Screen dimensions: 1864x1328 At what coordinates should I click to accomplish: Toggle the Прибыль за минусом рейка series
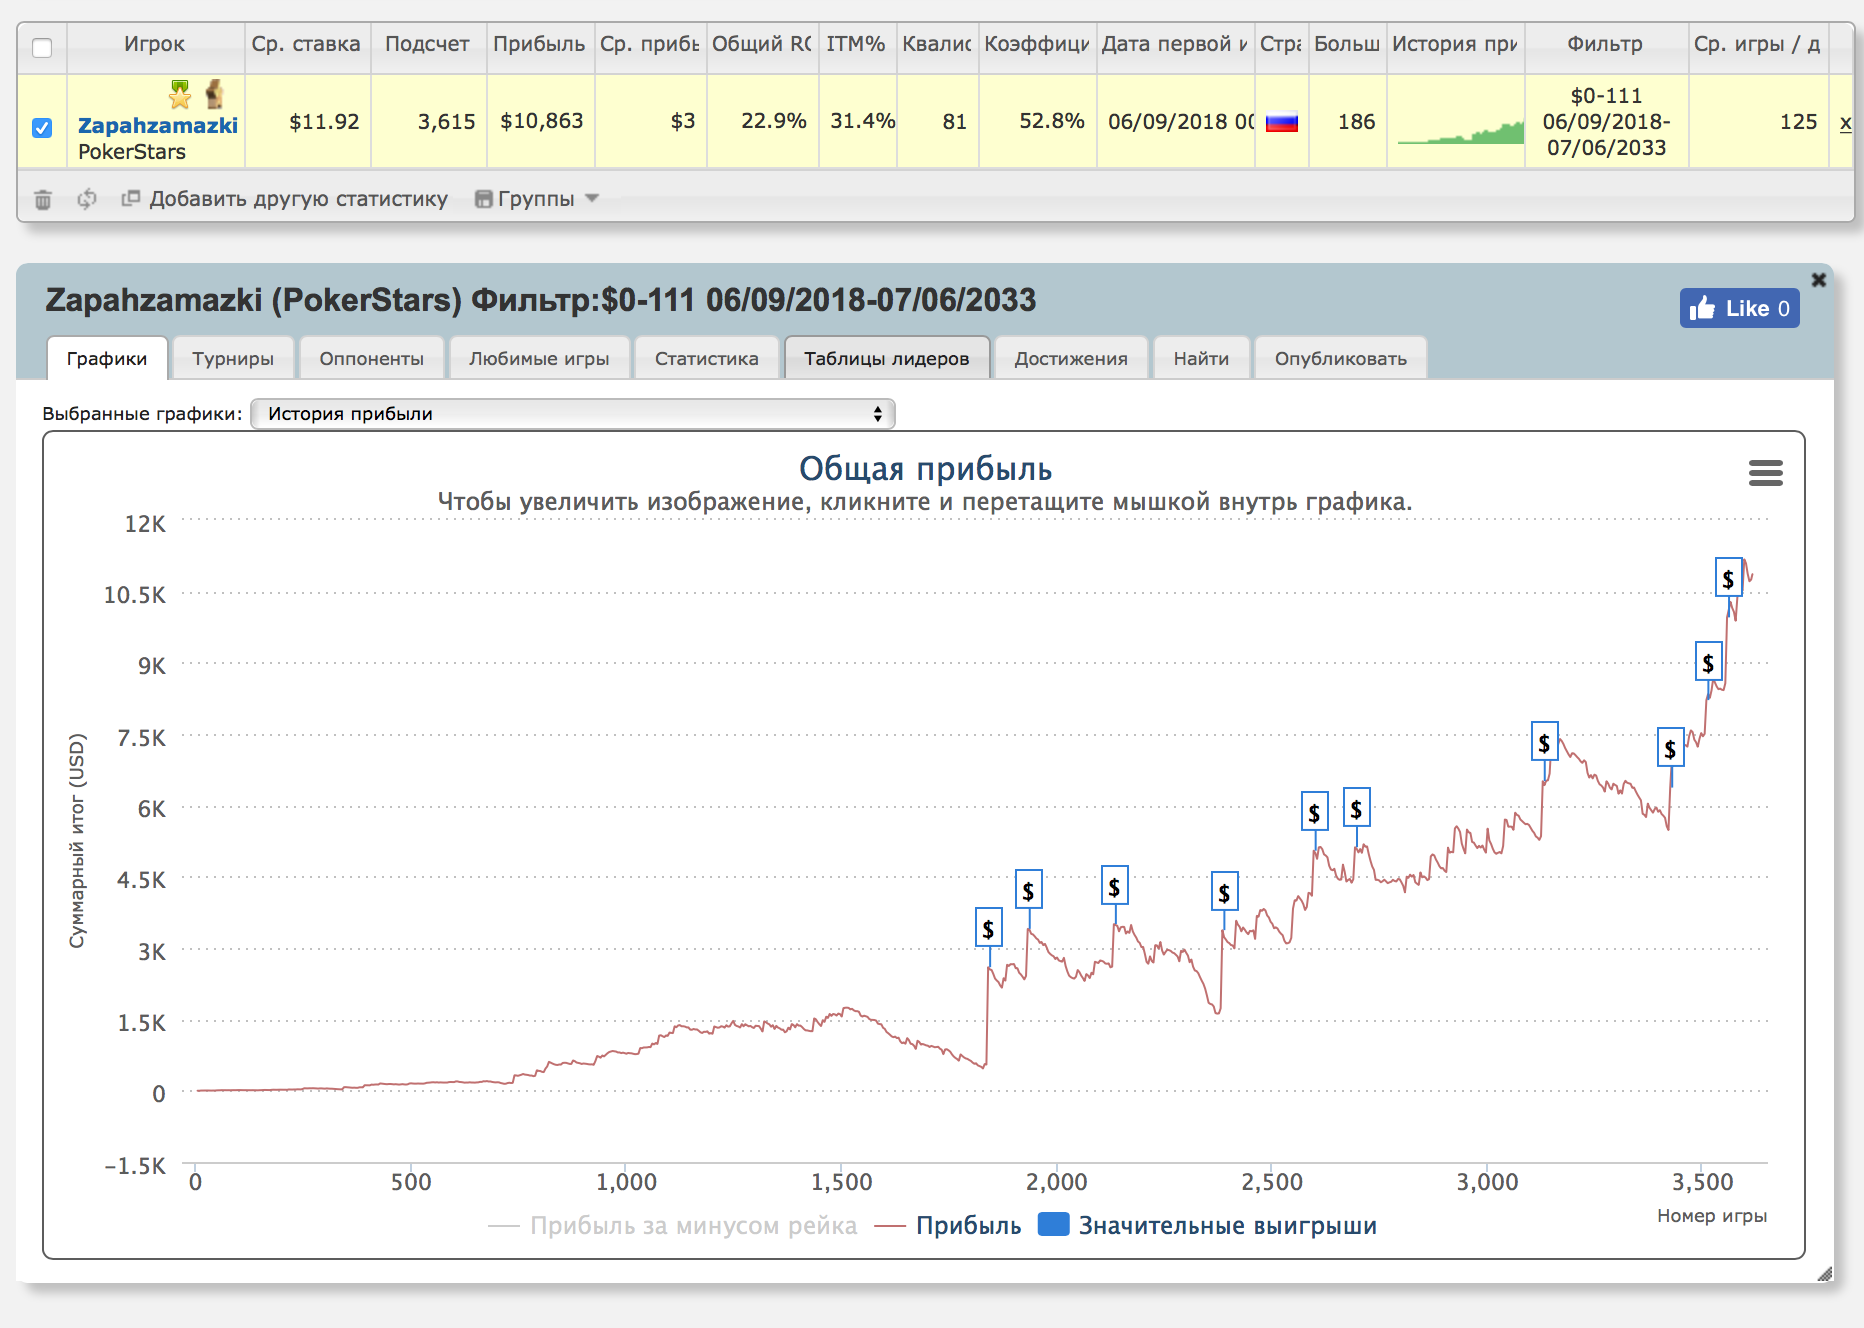[673, 1226]
